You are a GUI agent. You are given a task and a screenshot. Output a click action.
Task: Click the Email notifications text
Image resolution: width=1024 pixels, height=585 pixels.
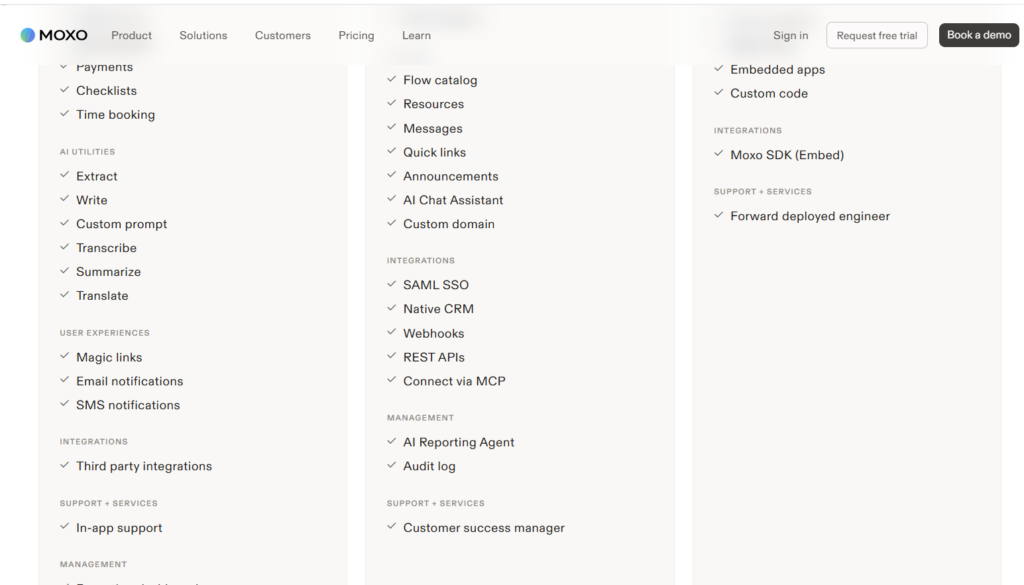[130, 381]
